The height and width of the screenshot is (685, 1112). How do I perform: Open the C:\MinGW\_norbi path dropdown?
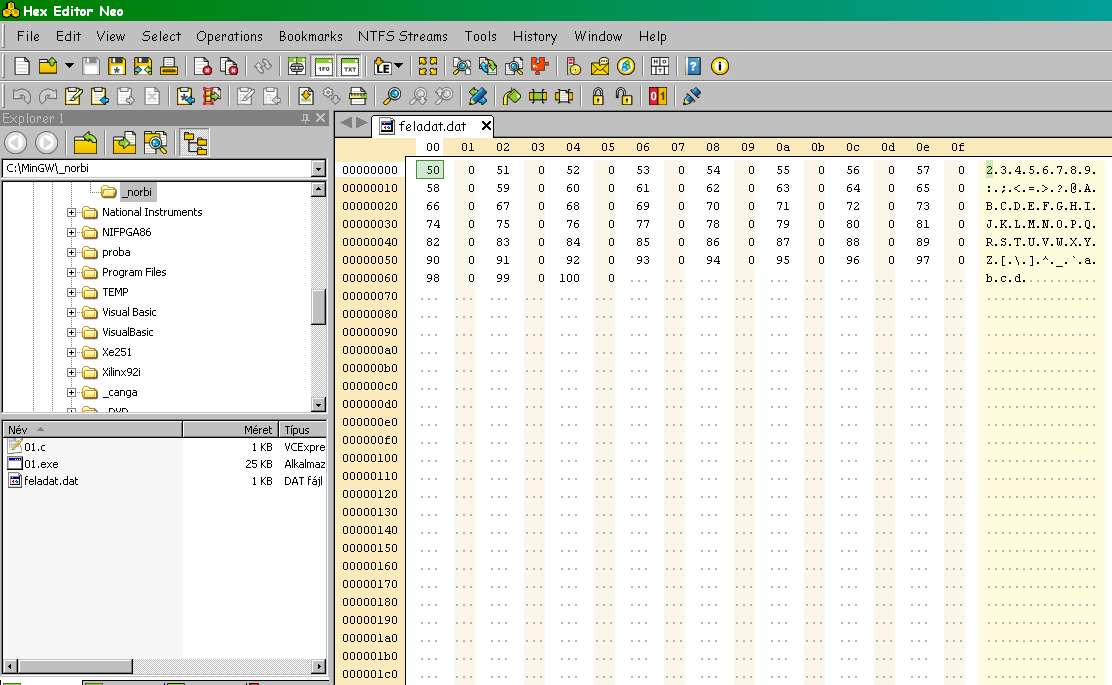pyautogui.click(x=318, y=169)
